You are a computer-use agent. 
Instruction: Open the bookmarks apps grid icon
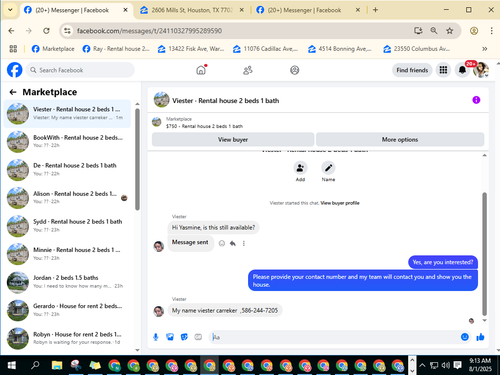13,49
